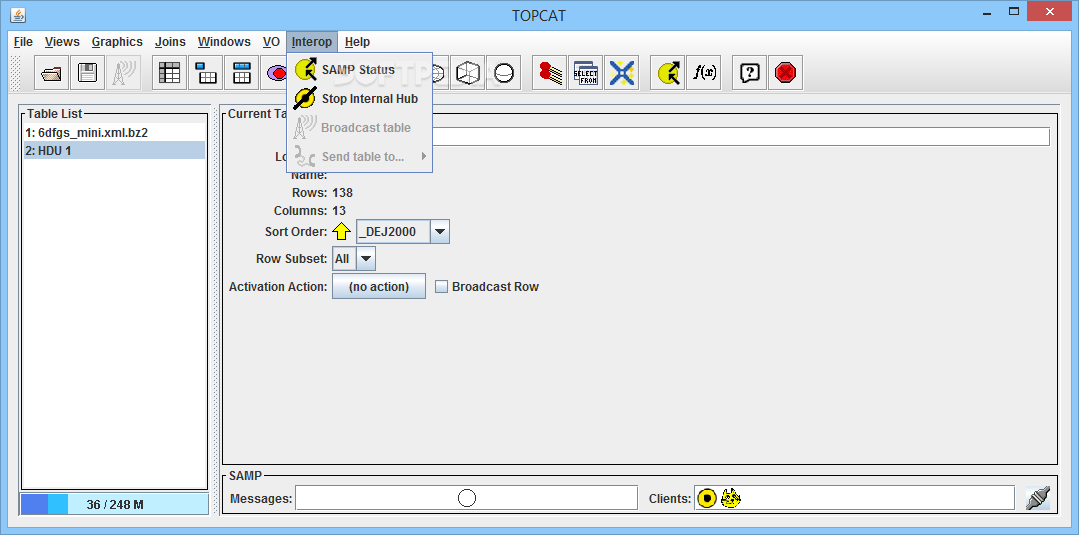Choose SAMP Status from Interop menu
This screenshot has width=1079, height=535.
359,70
